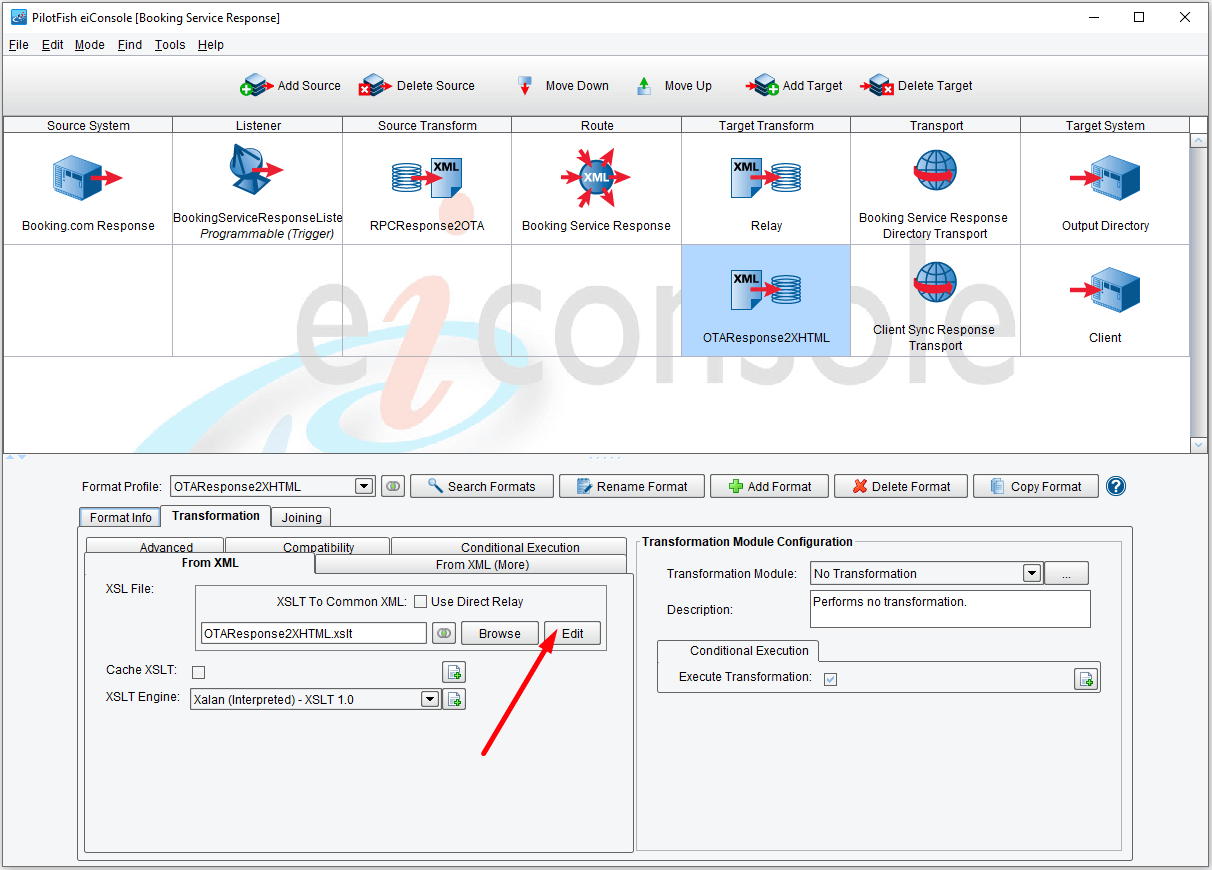
Task: Open the Find menu
Action: coord(130,45)
